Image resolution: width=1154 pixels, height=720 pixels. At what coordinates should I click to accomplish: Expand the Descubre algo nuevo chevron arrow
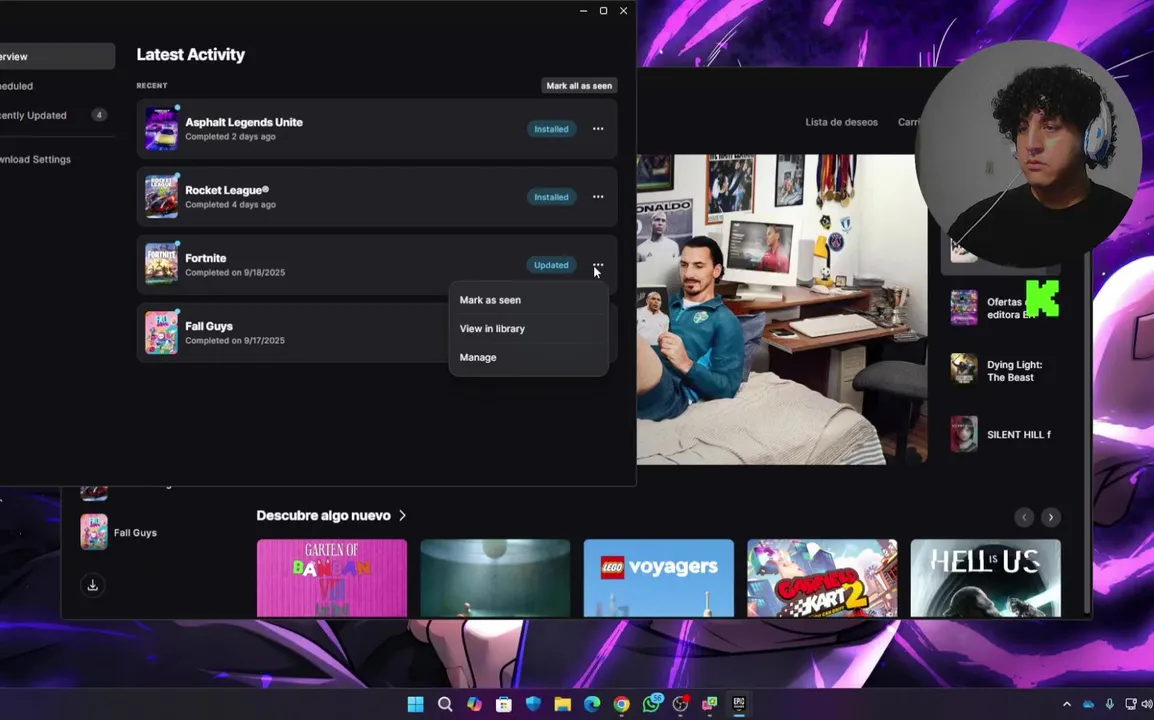(402, 515)
